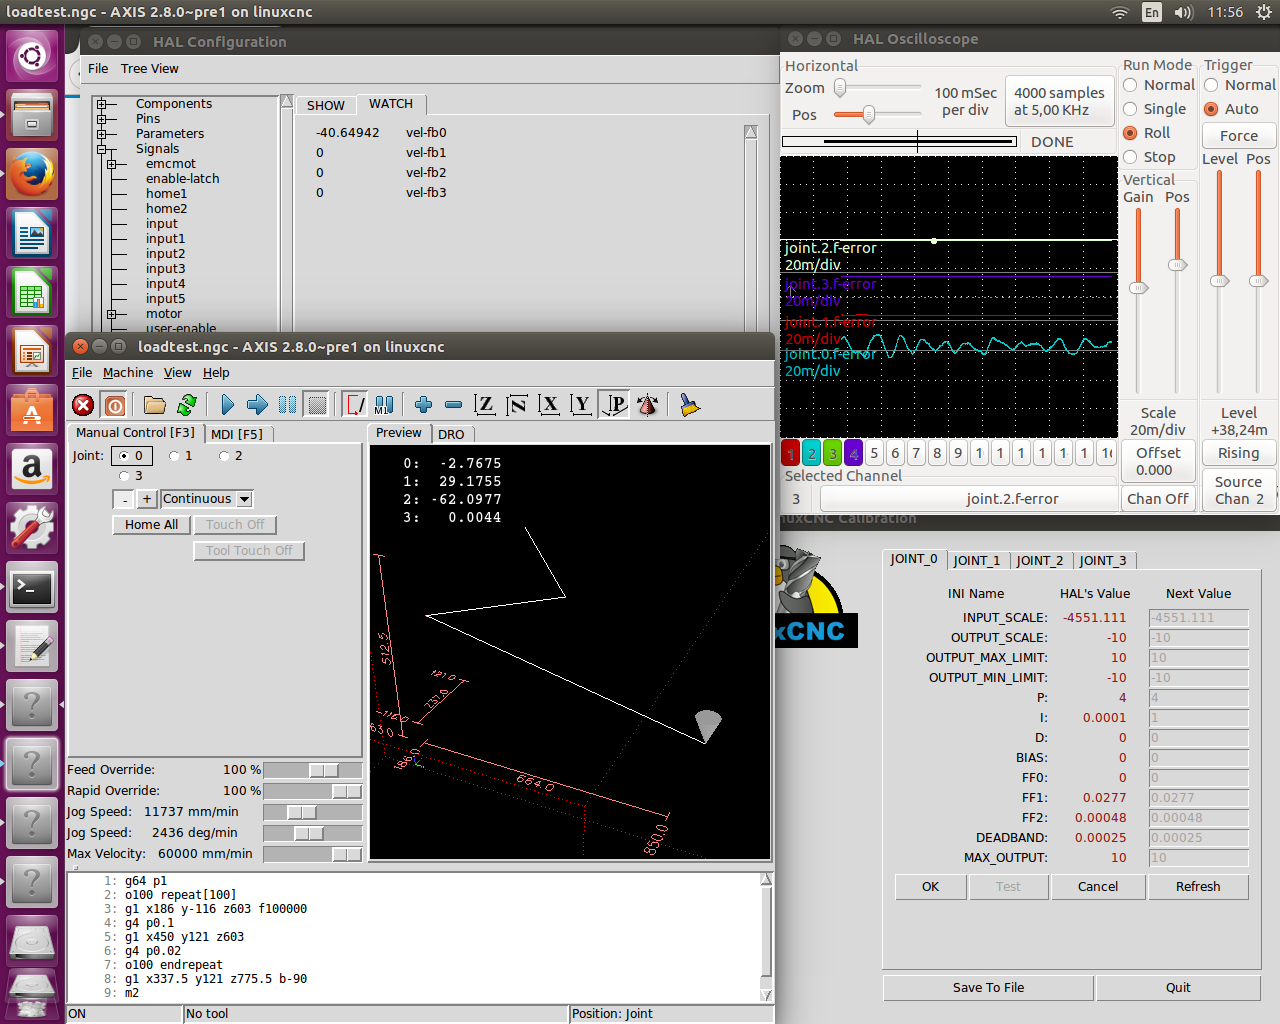
Task: Open the Terminal from the launcher
Action: click(32, 589)
